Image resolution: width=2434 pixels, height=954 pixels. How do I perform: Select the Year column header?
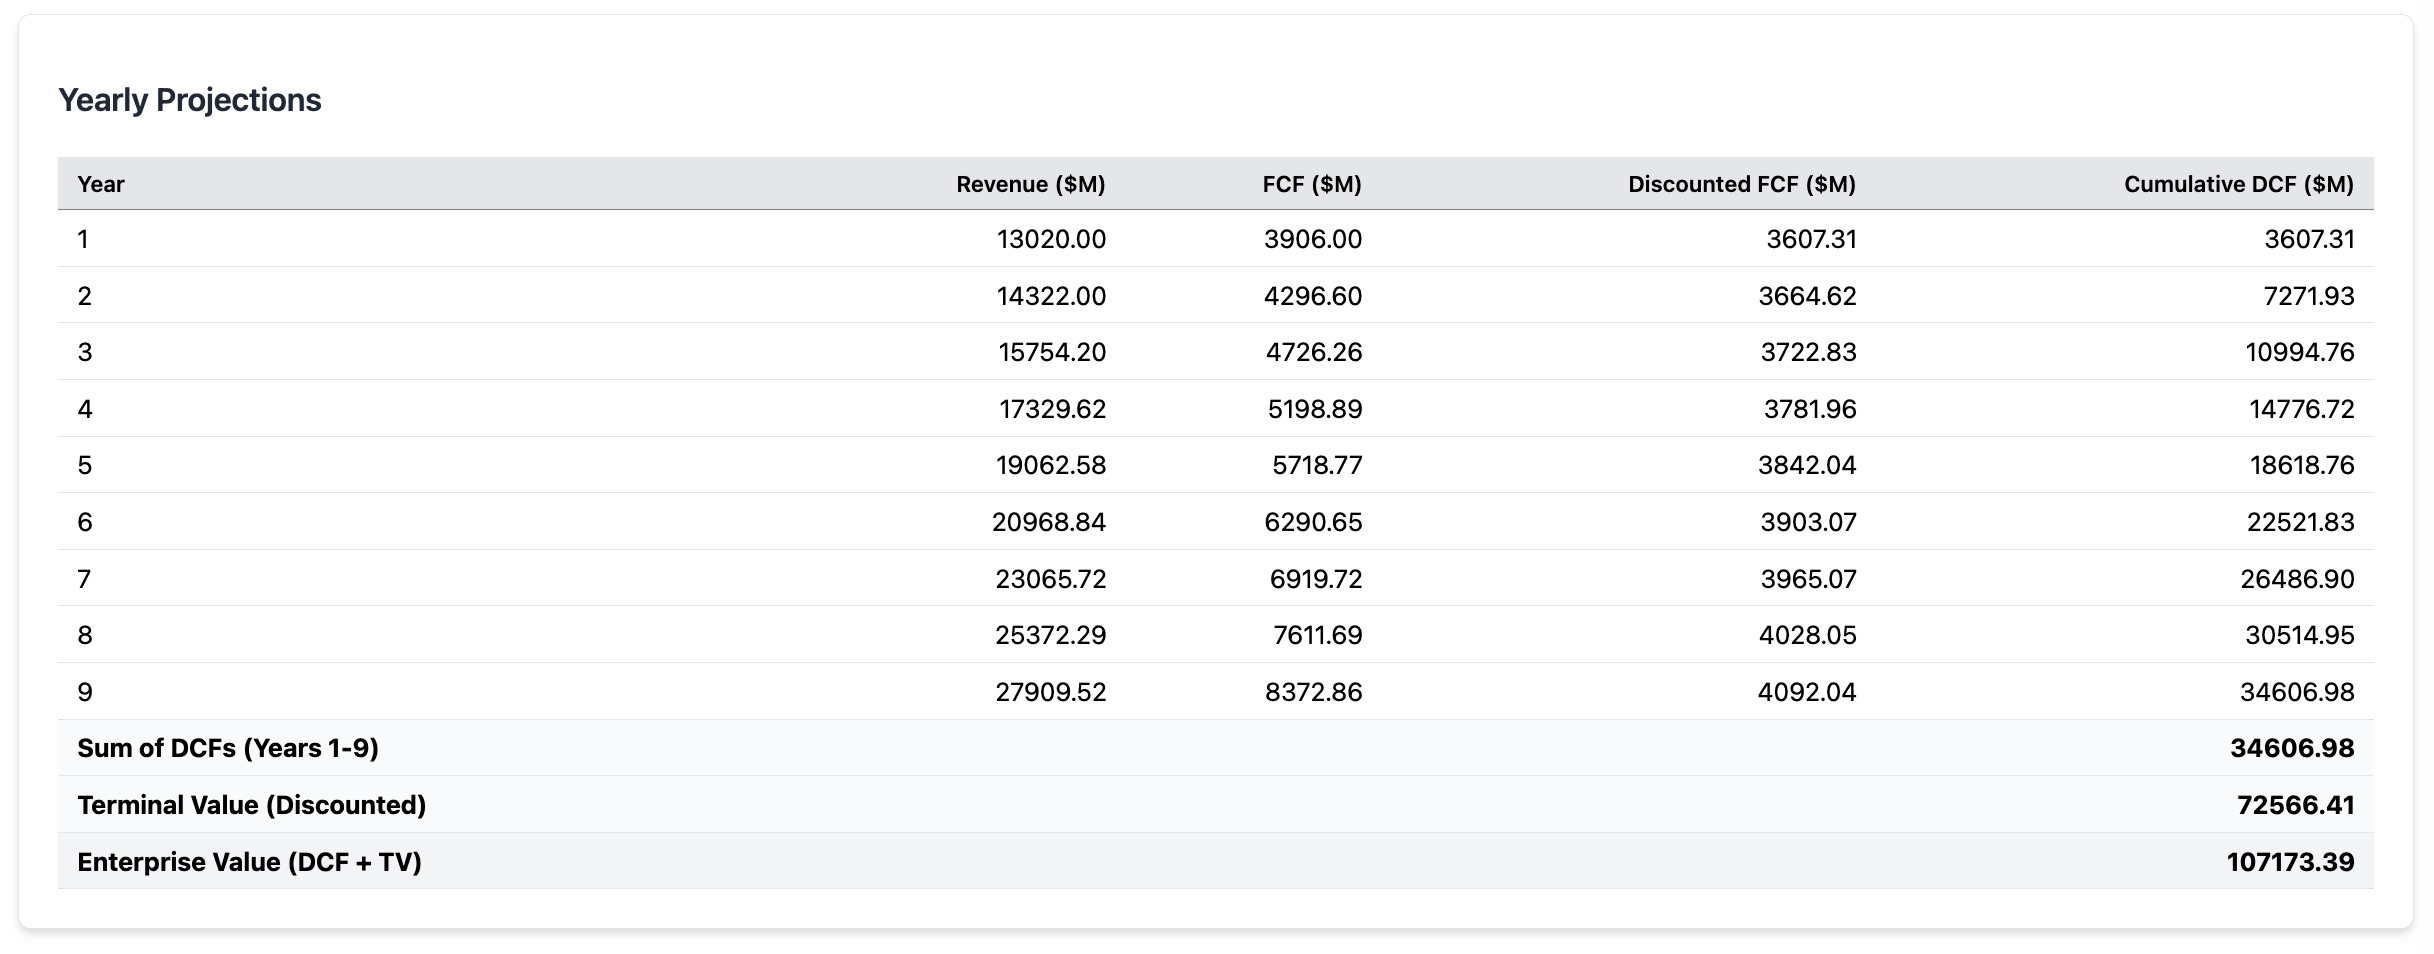[101, 184]
